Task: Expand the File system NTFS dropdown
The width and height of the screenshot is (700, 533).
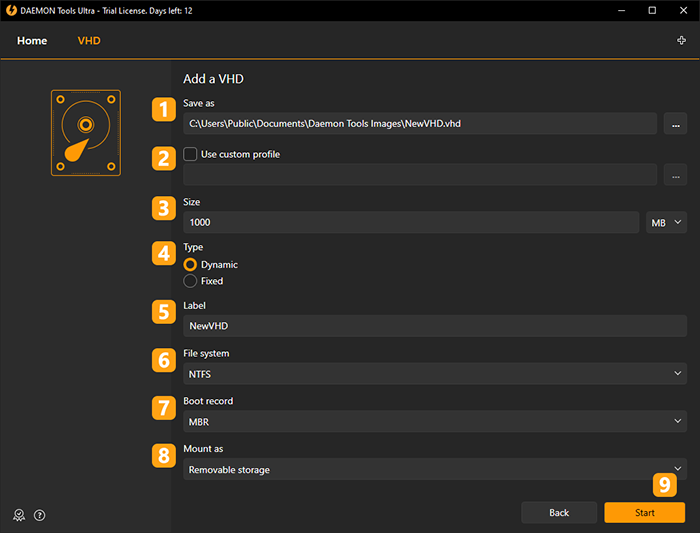Action: tap(435, 374)
